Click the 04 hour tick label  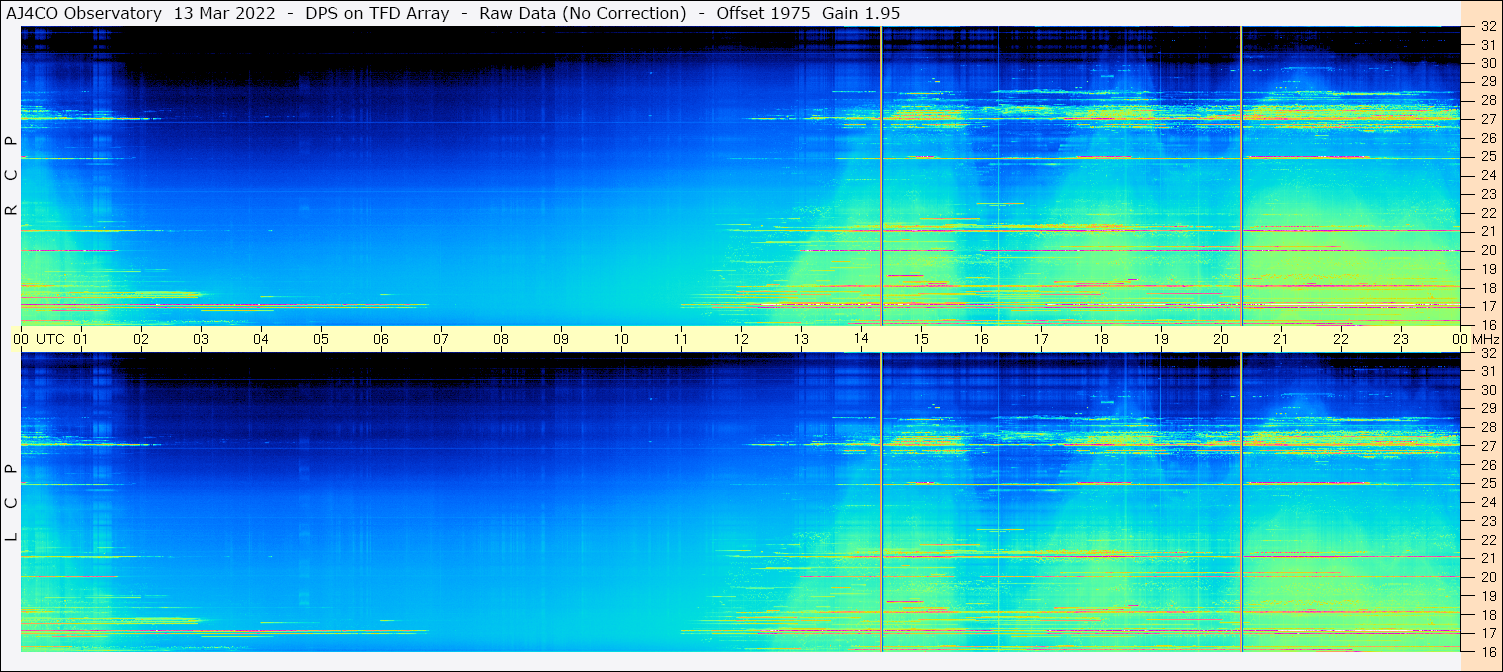pyautogui.click(x=261, y=339)
